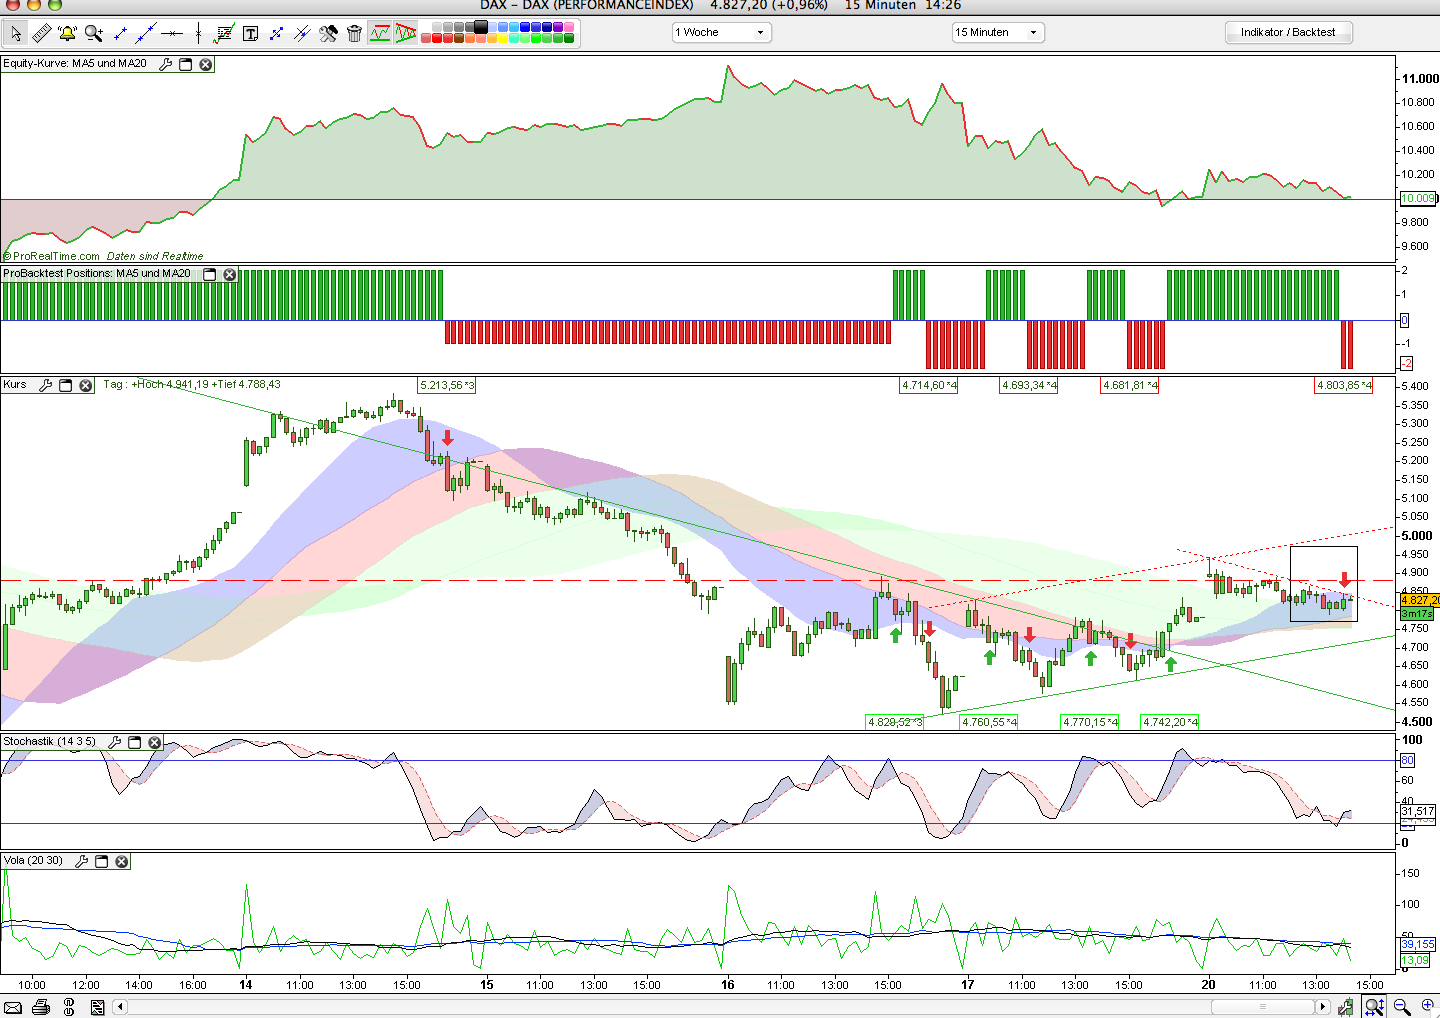Close the ProBacktest Positions panel
This screenshot has width=1440, height=1018.
tap(230, 274)
